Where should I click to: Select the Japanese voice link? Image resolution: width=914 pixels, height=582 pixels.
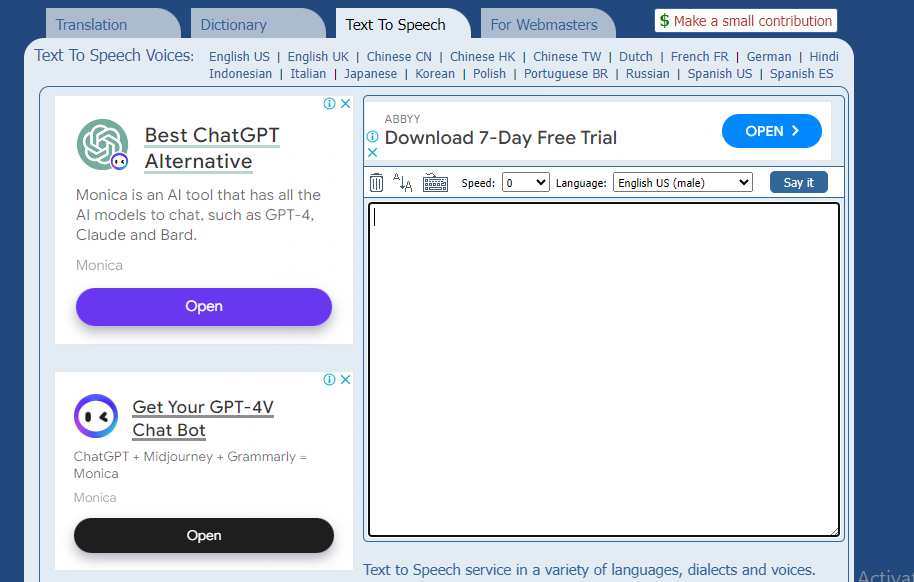click(x=371, y=73)
